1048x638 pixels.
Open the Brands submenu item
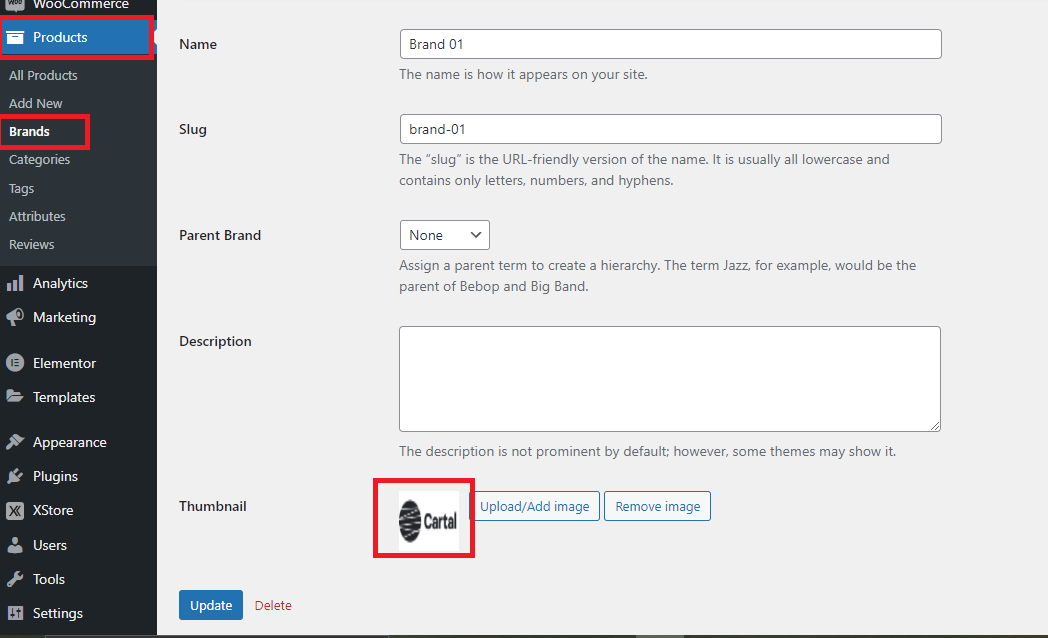coord(29,132)
